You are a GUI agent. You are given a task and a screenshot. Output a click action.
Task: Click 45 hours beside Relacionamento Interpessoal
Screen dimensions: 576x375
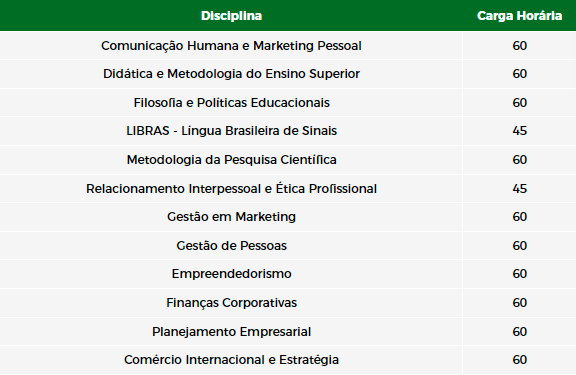point(519,188)
